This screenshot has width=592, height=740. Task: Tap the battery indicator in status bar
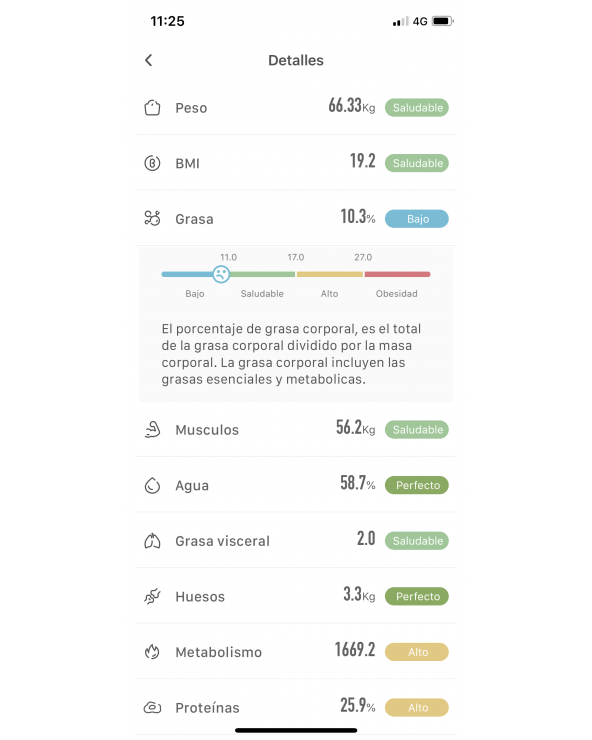click(442, 21)
